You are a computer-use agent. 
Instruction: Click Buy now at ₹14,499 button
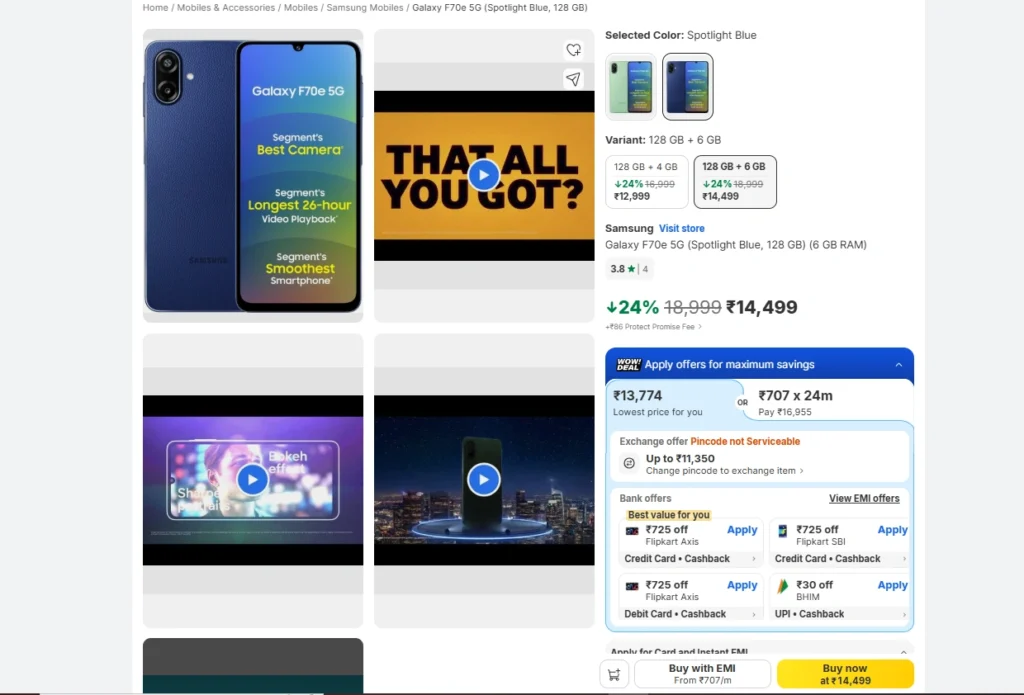tap(845, 674)
